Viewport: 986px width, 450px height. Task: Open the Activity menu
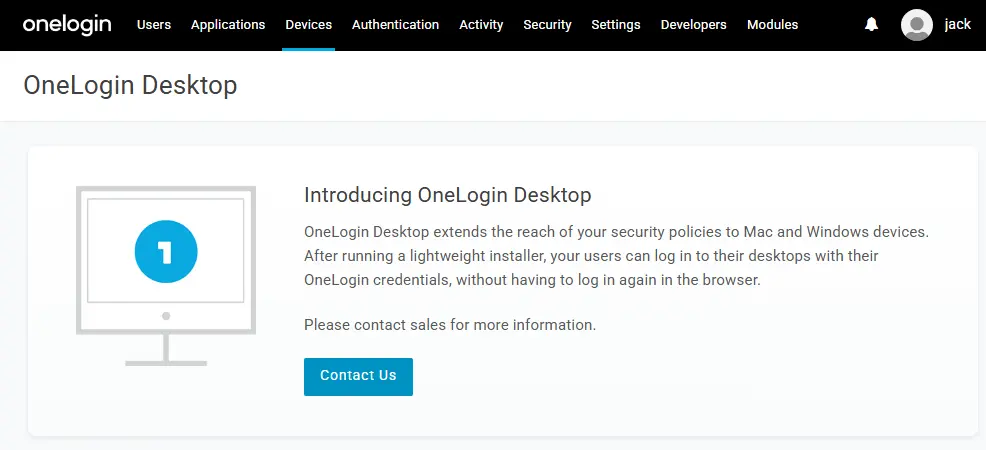click(x=481, y=25)
